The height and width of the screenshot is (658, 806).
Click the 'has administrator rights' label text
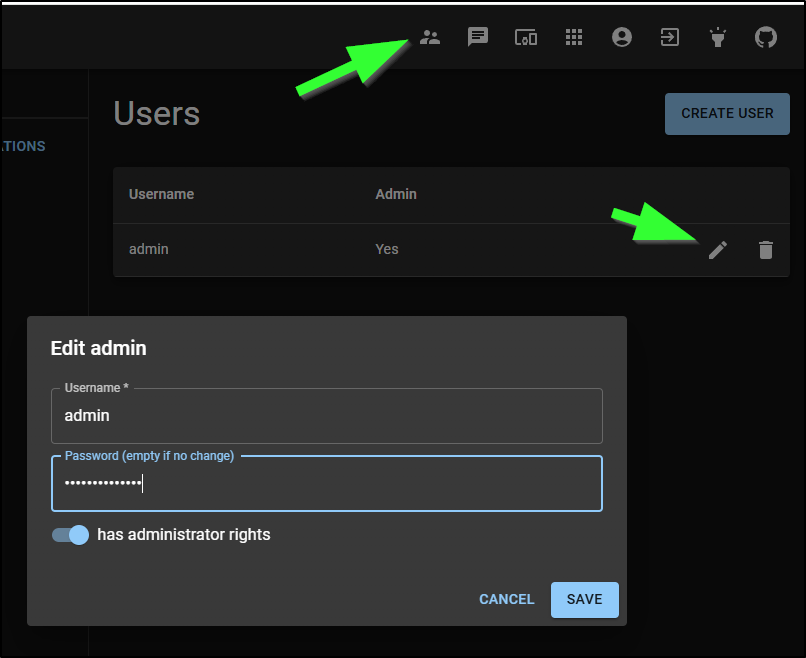[184, 535]
